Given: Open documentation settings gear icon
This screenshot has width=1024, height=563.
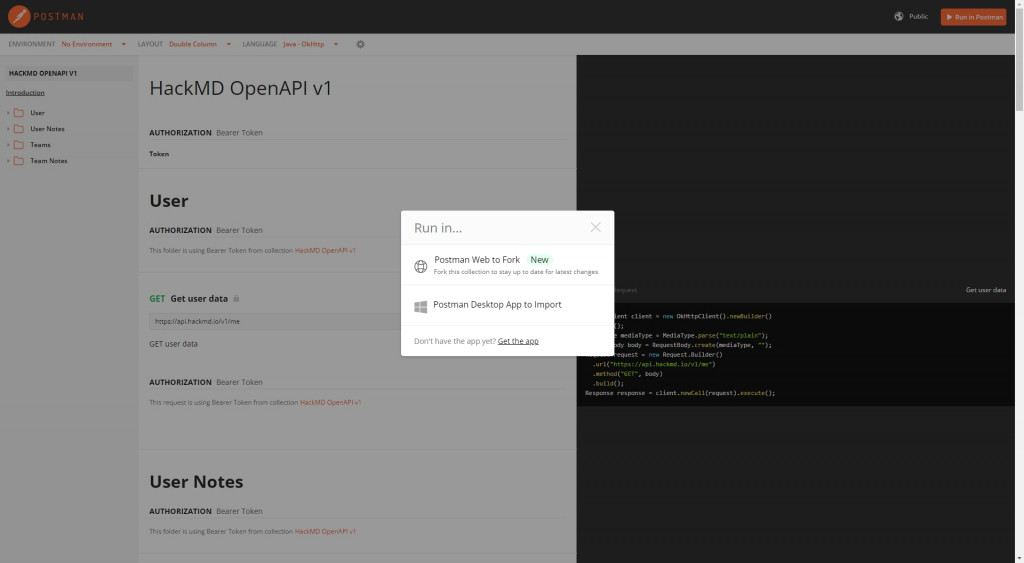Looking at the screenshot, I should (x=360, y=44).
